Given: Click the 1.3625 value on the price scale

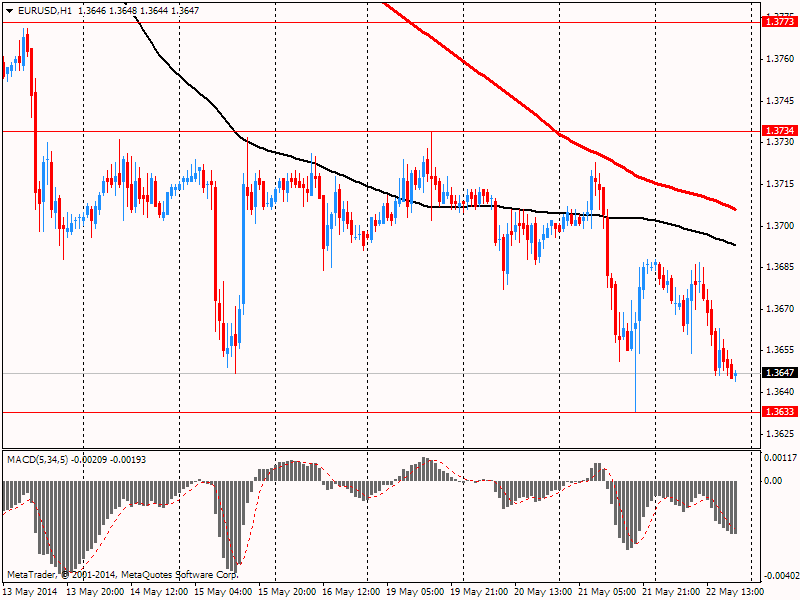Looking at the screenshot, I should [781, 434].
